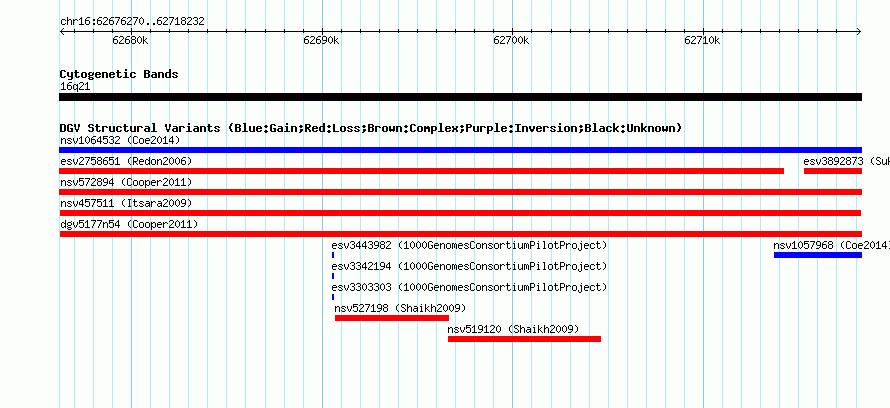The width and height of the screenshot is (890, 408).
Task: Open the nsv1064532 (Coe2014) label
Action: coord(120,140)
